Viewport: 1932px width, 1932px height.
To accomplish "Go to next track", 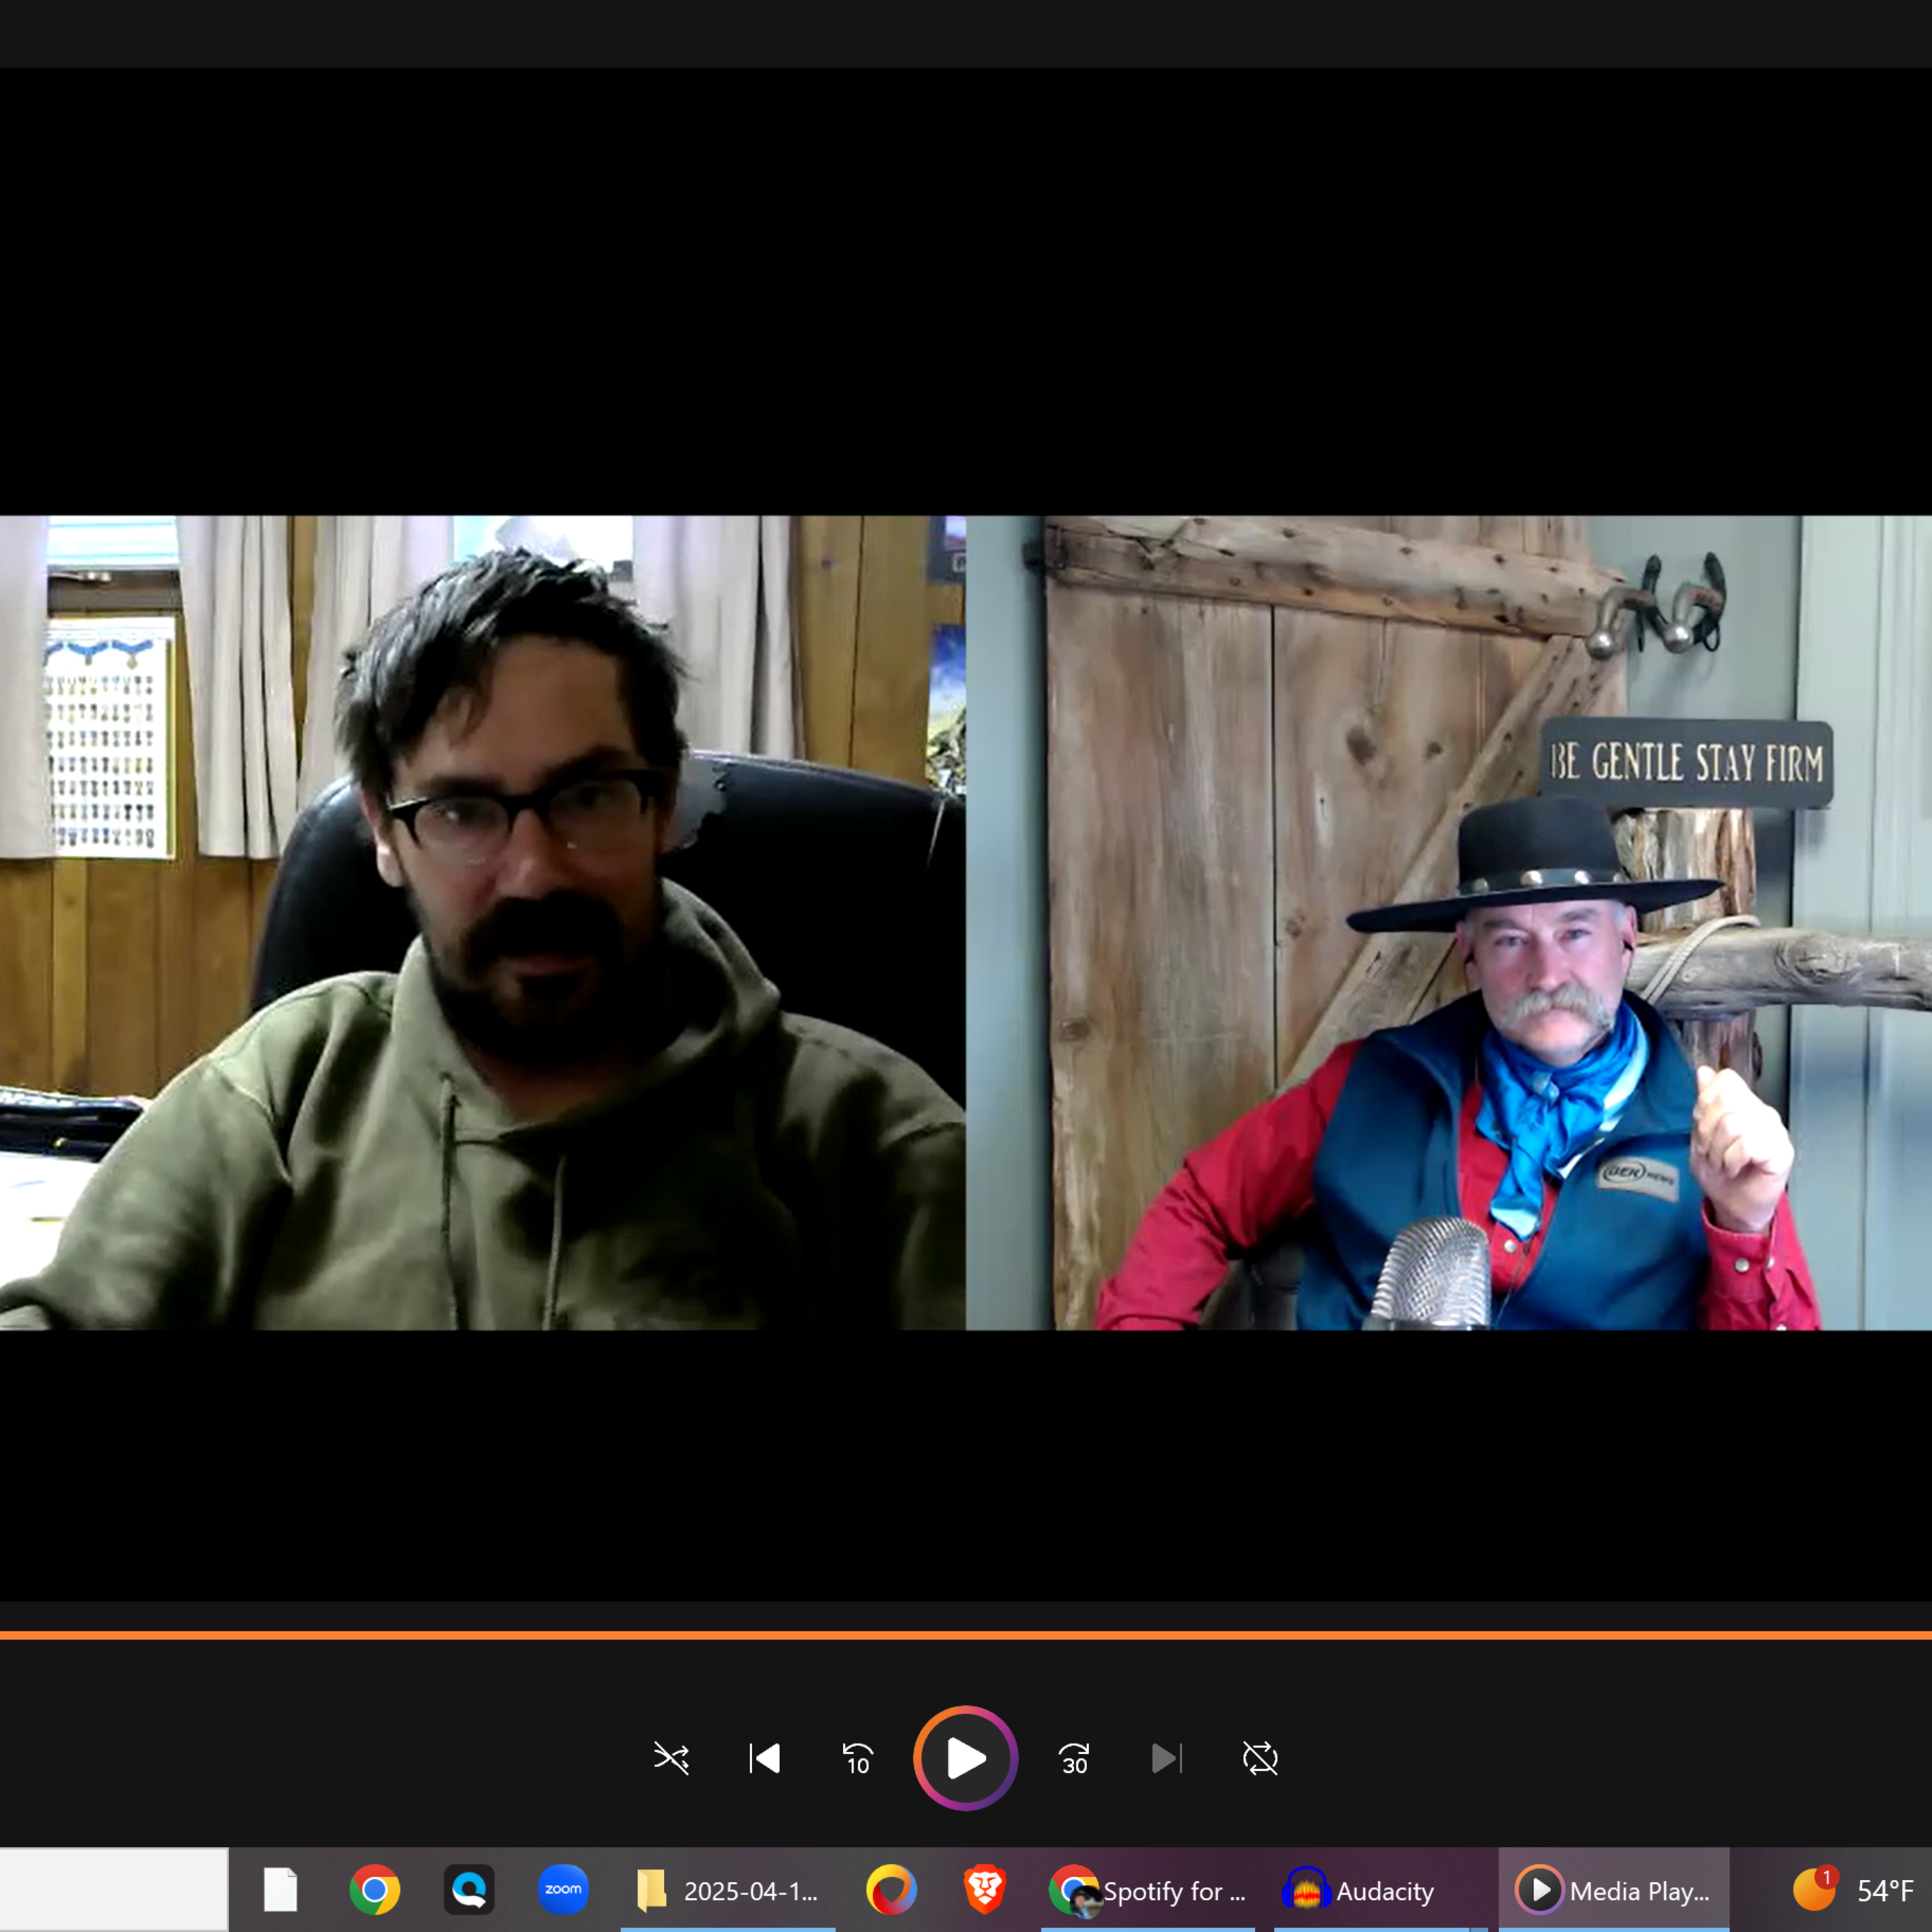I will 1166,1758.
